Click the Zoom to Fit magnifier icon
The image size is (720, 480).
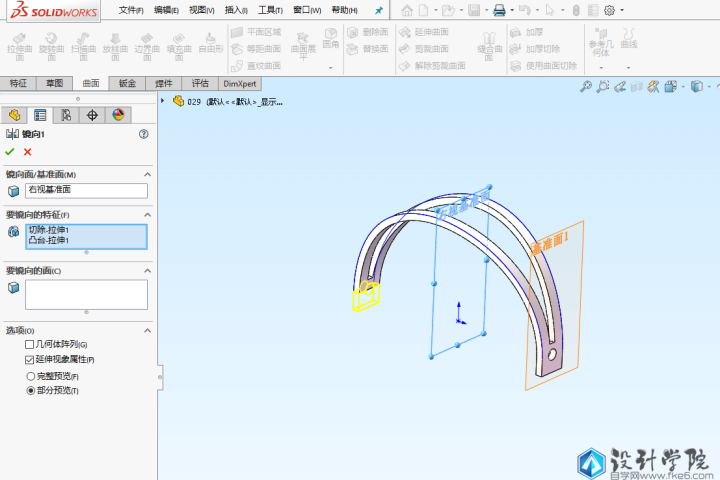point(586,87)
